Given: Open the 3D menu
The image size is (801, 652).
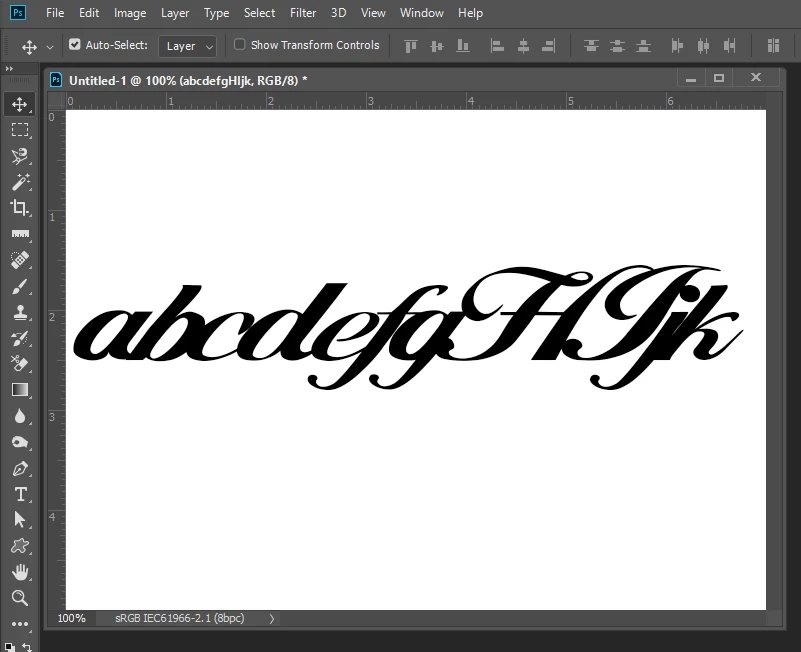Looking at the screenshot, I should point(338,13).
